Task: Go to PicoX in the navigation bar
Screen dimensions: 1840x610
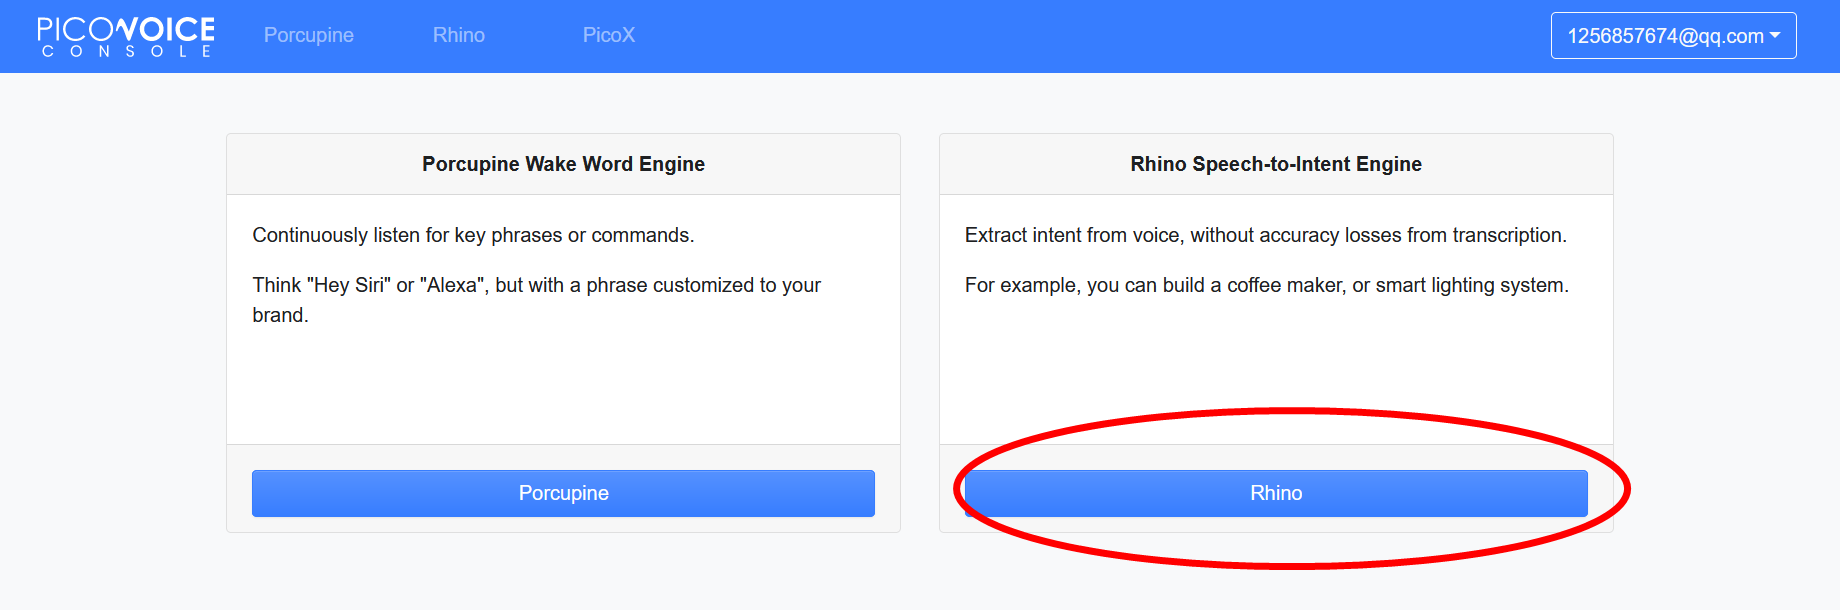Action: [608, 35]
